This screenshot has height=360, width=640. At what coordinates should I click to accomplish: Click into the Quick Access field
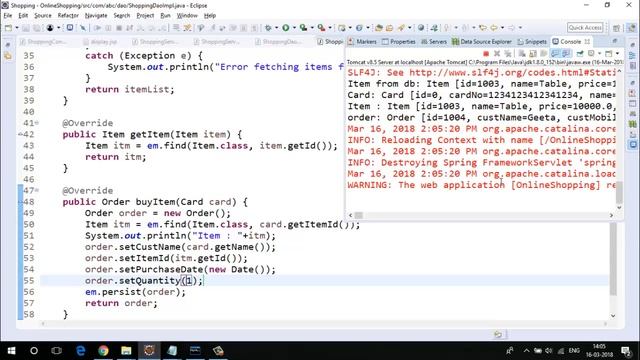pos(585,27)
